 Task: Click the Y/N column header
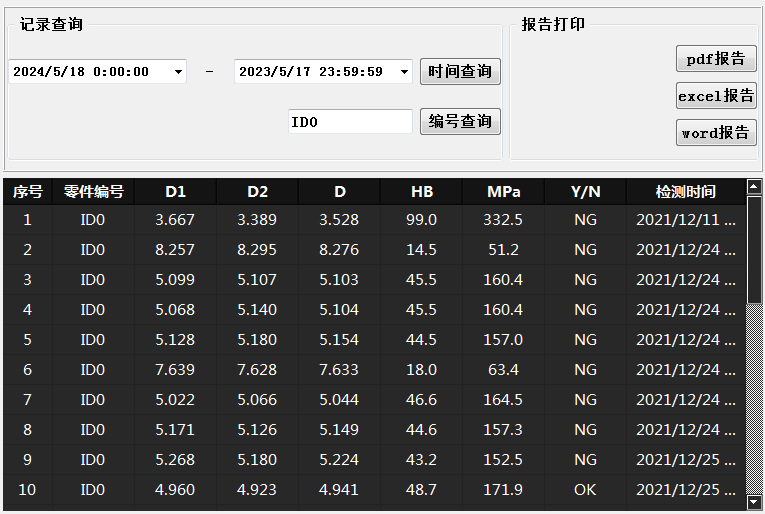pos(585,191)
